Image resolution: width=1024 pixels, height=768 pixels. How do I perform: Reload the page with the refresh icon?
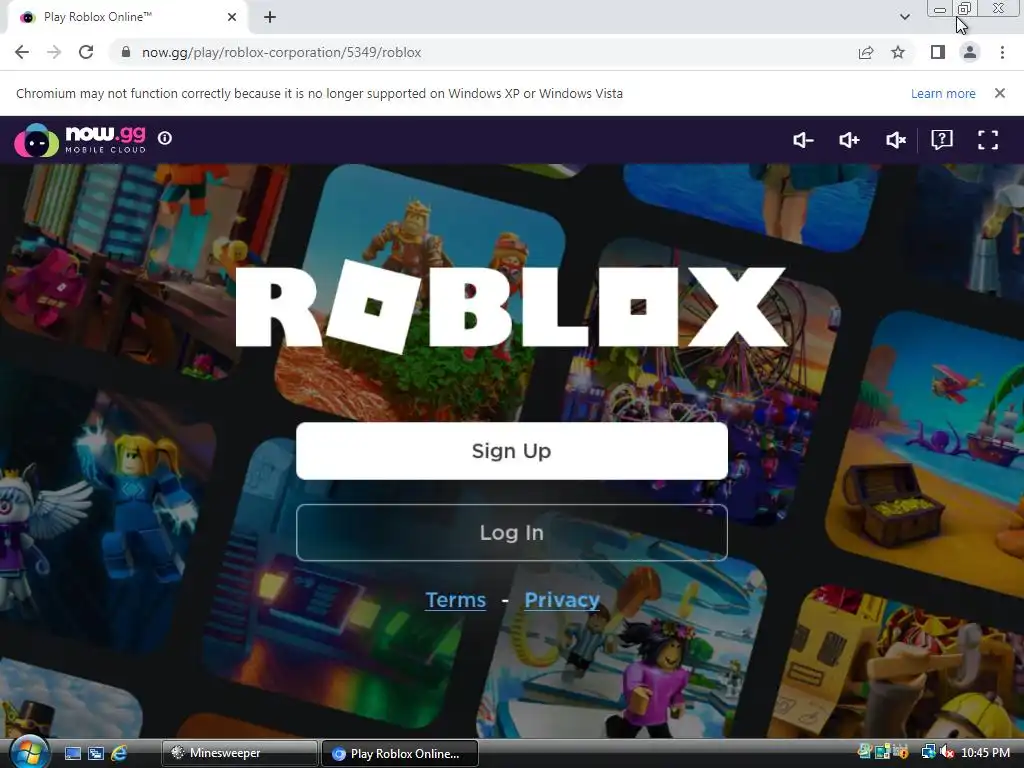coord(86,52)
